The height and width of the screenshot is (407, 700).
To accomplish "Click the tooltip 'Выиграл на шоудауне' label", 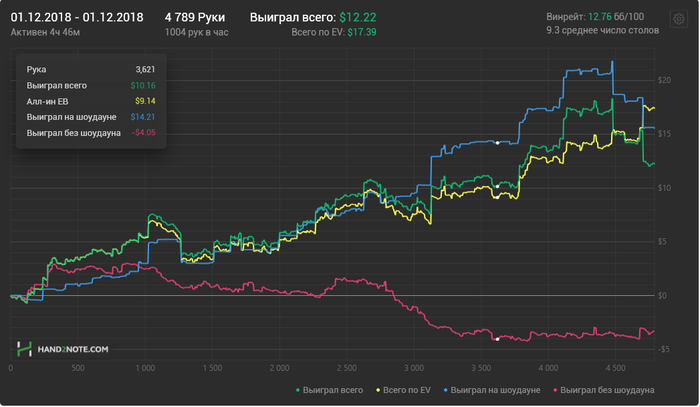I will click(x=71, y=117).
